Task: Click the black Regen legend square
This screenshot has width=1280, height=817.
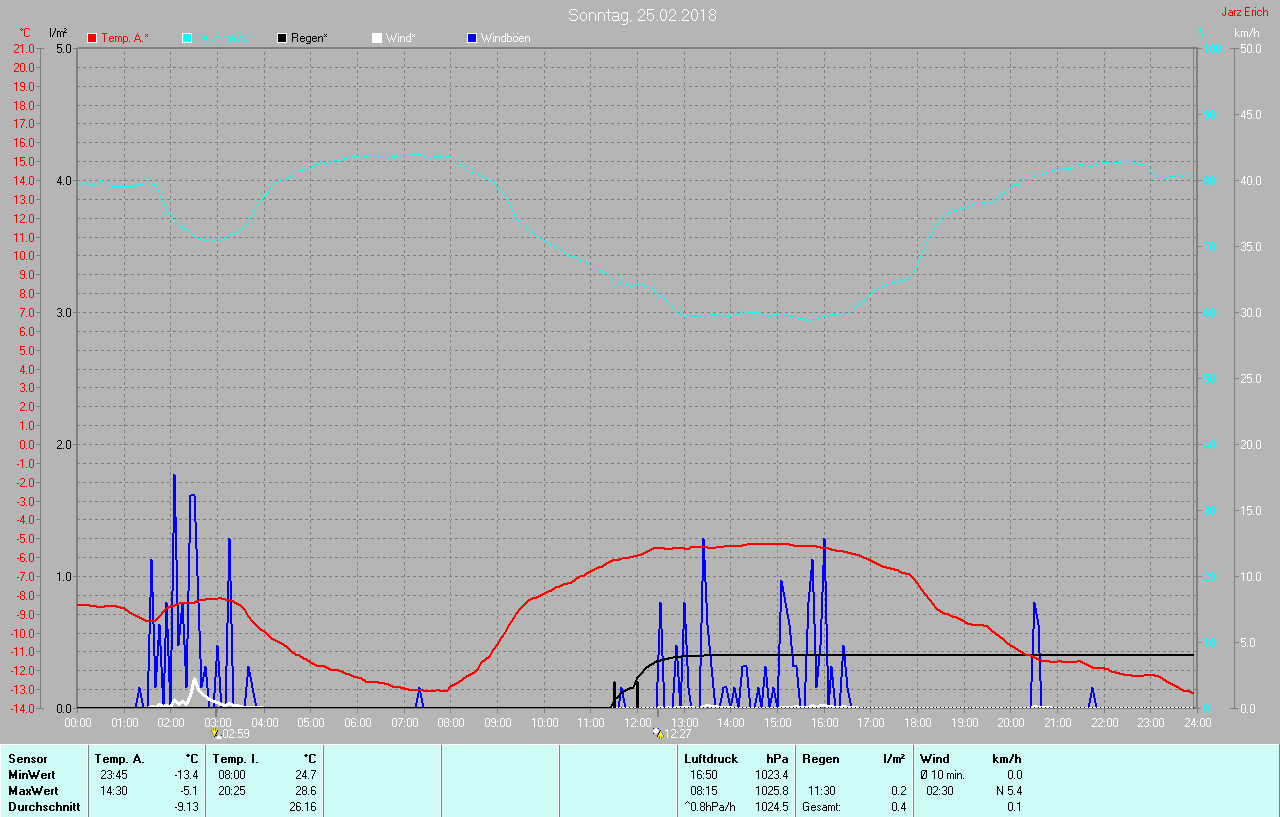Action: click(x=282, y=38)
